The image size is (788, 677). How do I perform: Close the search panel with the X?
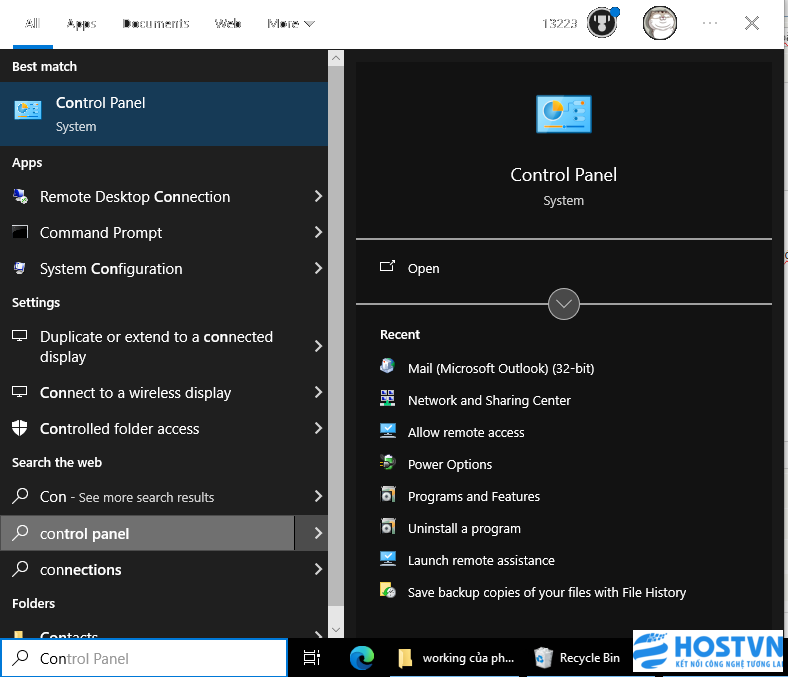pos(752,23)
